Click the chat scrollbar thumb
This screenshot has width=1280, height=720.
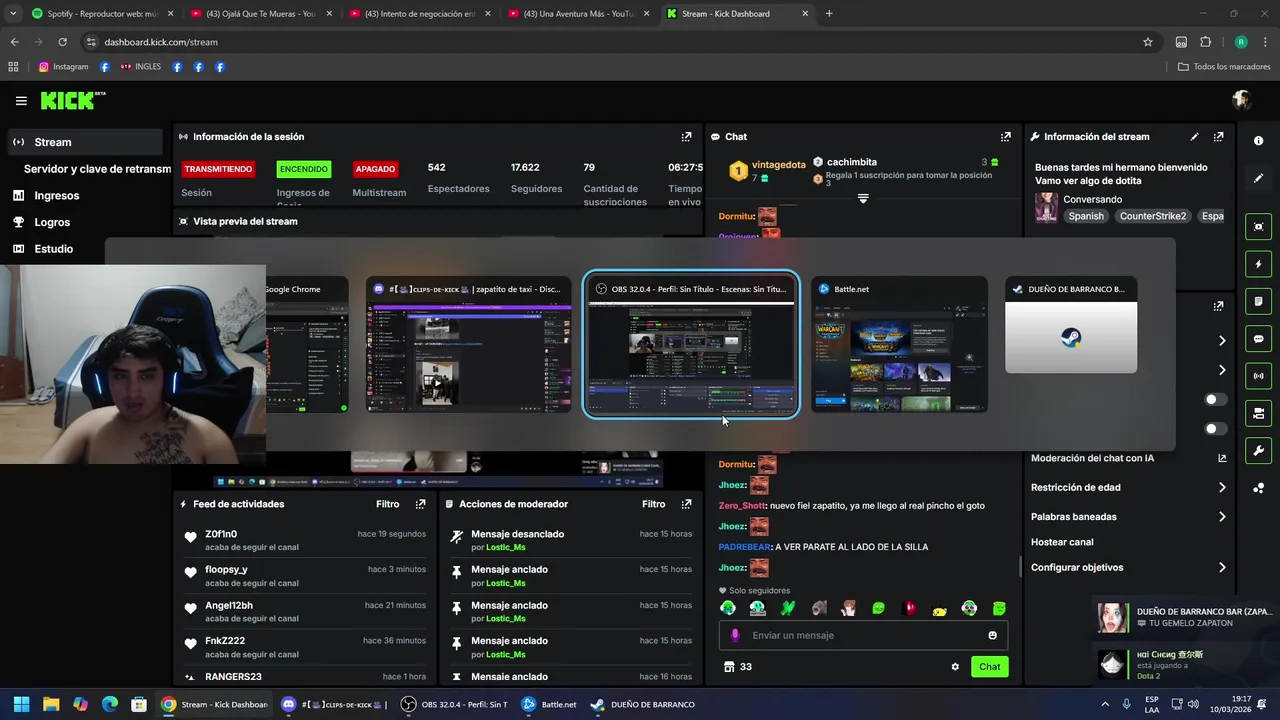pyautogui.click(x=1020, y=566)
